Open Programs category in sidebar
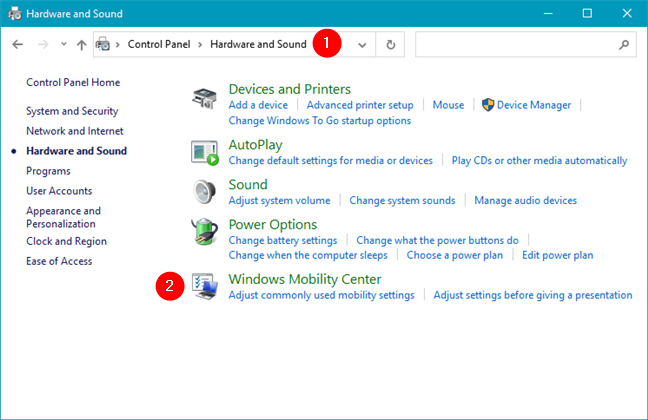Image resolution: width=648 pixels, height=420 pixels. click(48, 171)
